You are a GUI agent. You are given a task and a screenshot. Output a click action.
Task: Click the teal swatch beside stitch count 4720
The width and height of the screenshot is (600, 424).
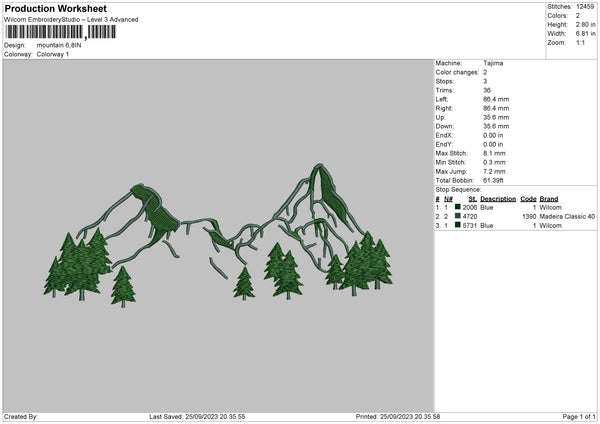(457, 216)
